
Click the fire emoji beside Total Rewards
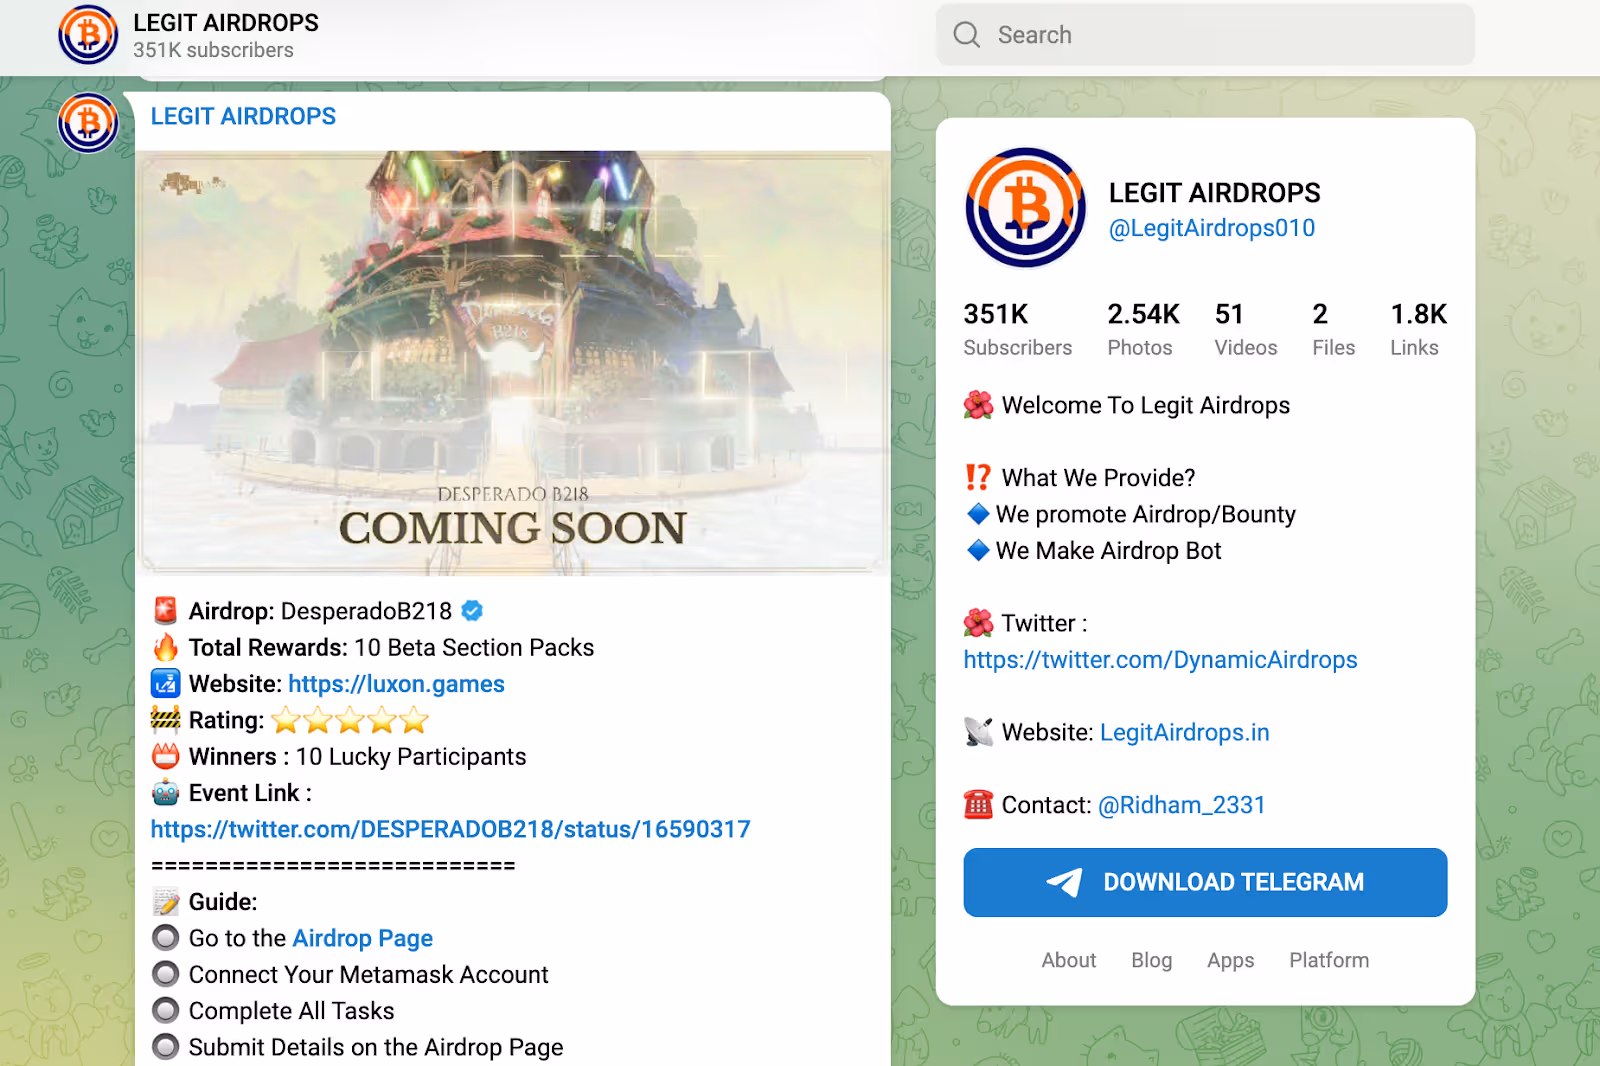pyautogui.click(x=166, y=647)
